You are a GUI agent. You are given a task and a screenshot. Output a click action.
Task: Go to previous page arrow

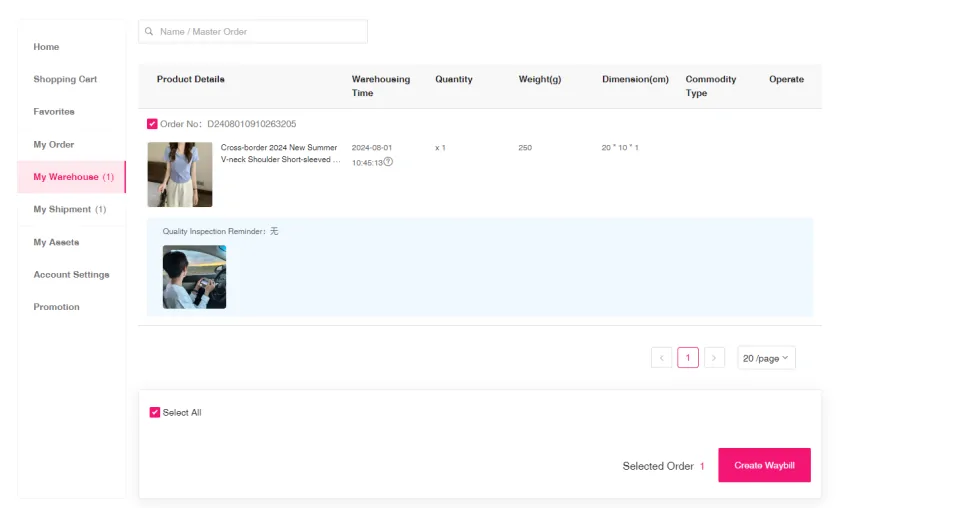point(661,358)
